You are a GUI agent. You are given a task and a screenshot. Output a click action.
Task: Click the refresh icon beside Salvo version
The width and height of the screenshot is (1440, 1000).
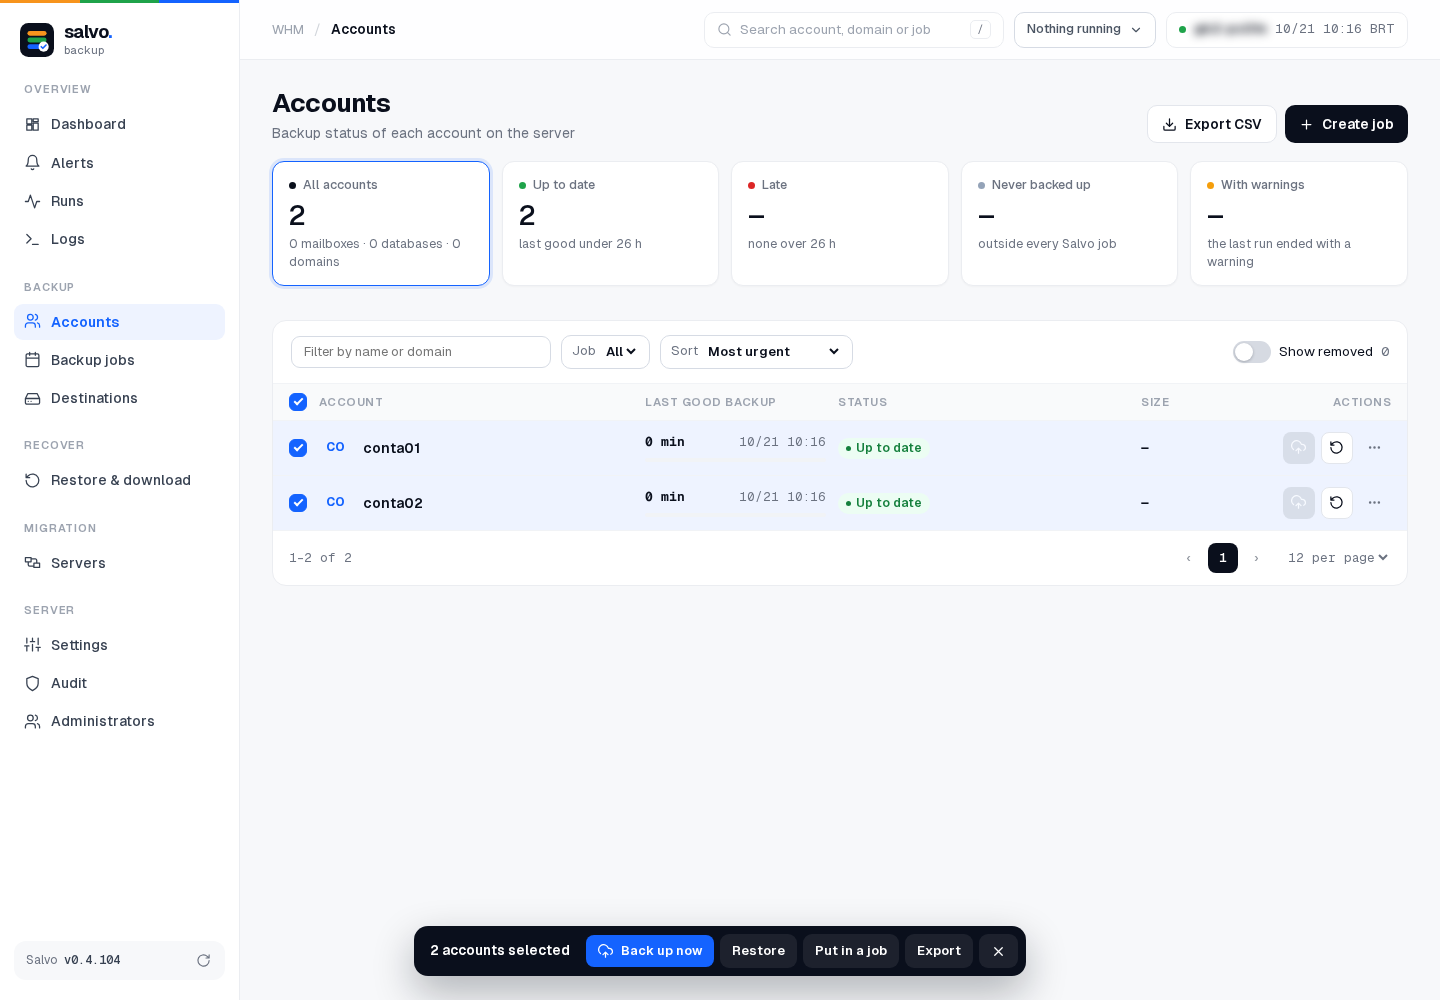point(203,960)
